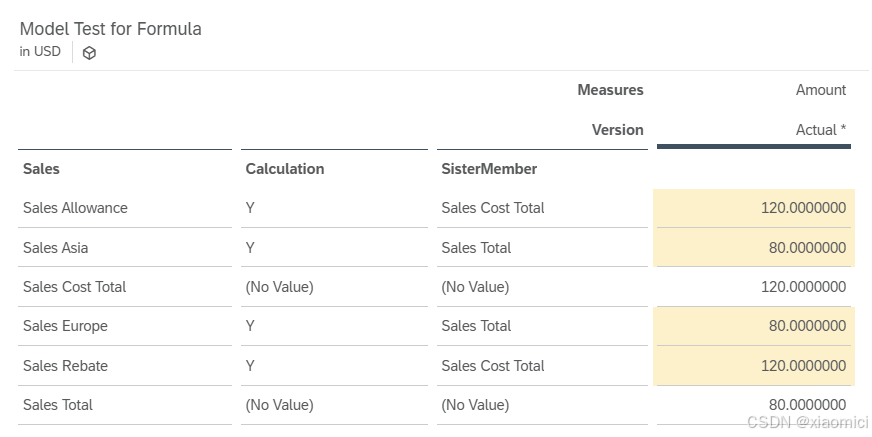
Task: Click the highlighted Amount cell for Sales Allowance
Action: tap(754, 208)
